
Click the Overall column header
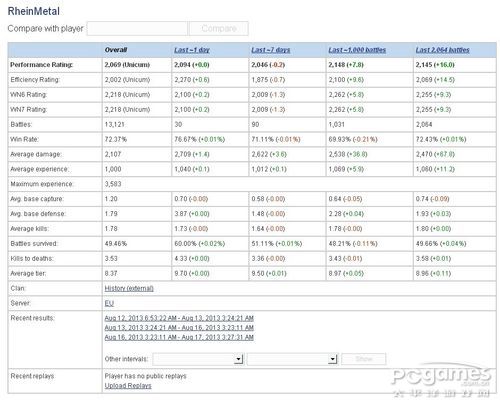tap(116, 50)
